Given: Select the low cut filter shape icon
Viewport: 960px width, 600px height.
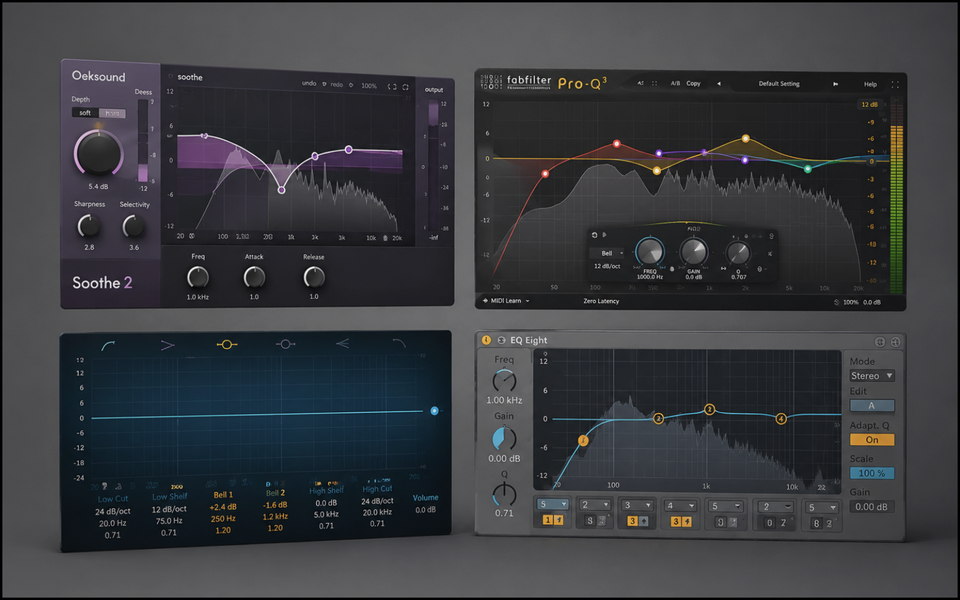Looking at the screenshot, I should [108, 346].
